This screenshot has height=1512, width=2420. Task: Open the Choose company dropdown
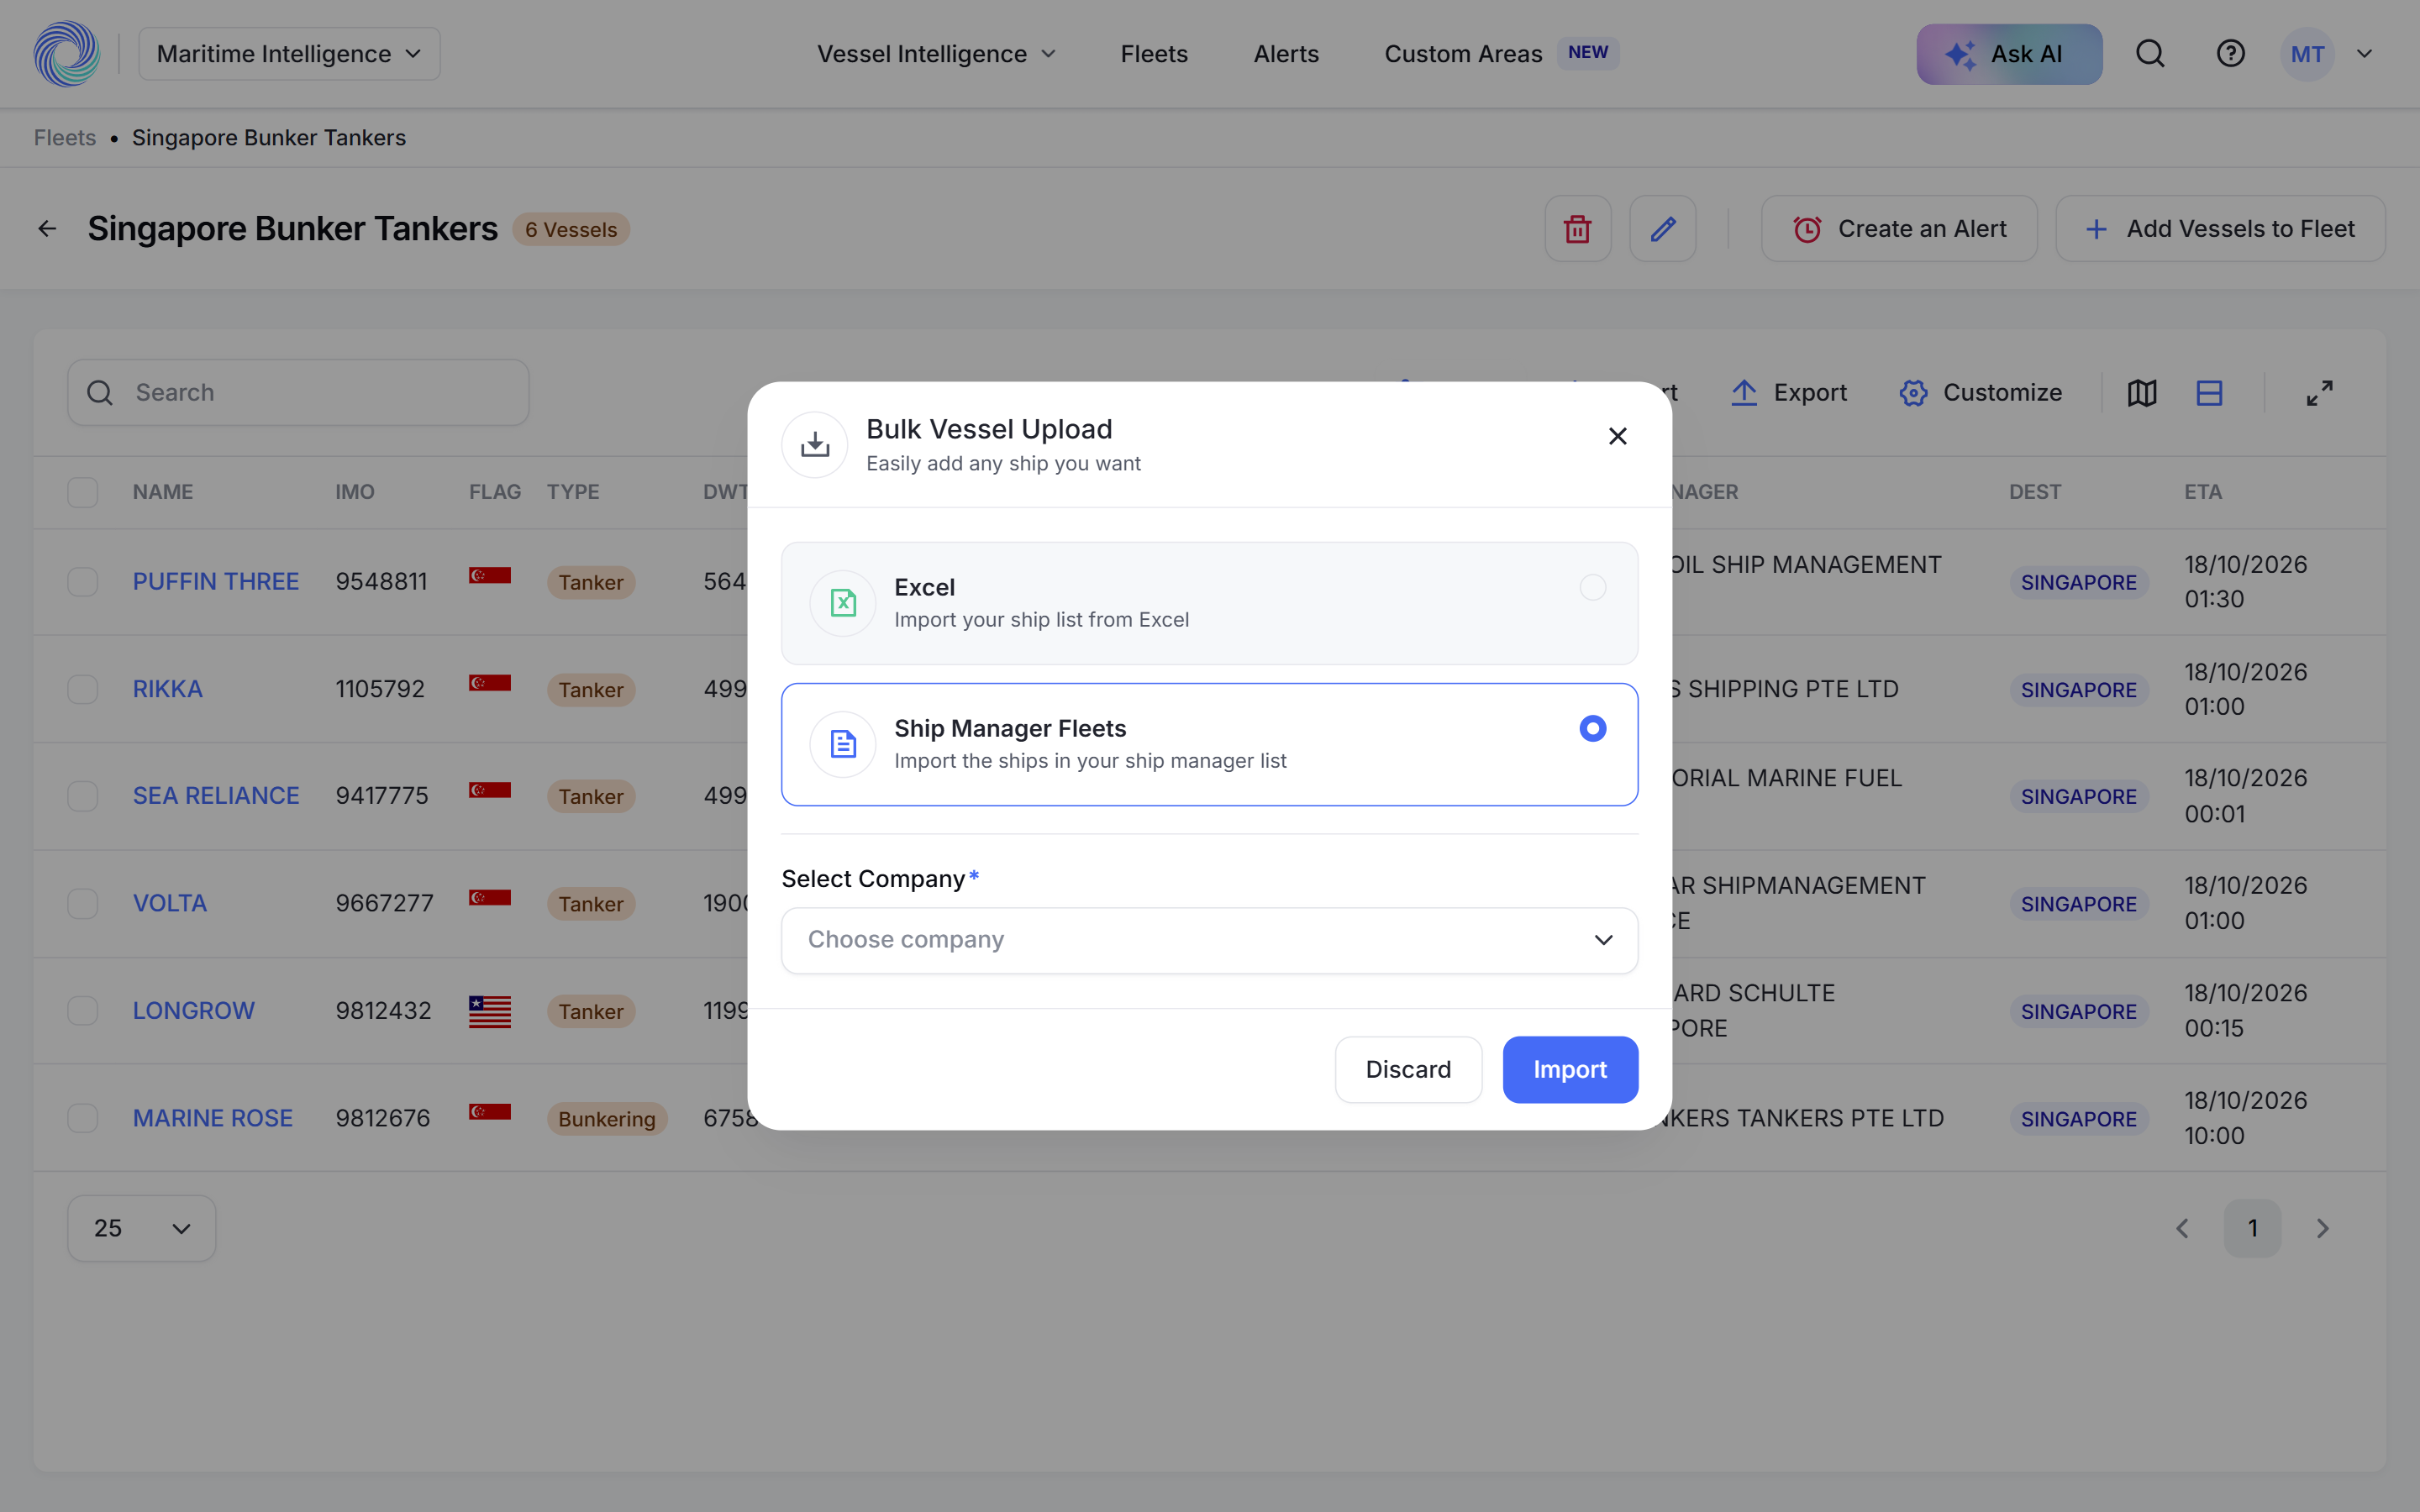(x=1210, y=940)
